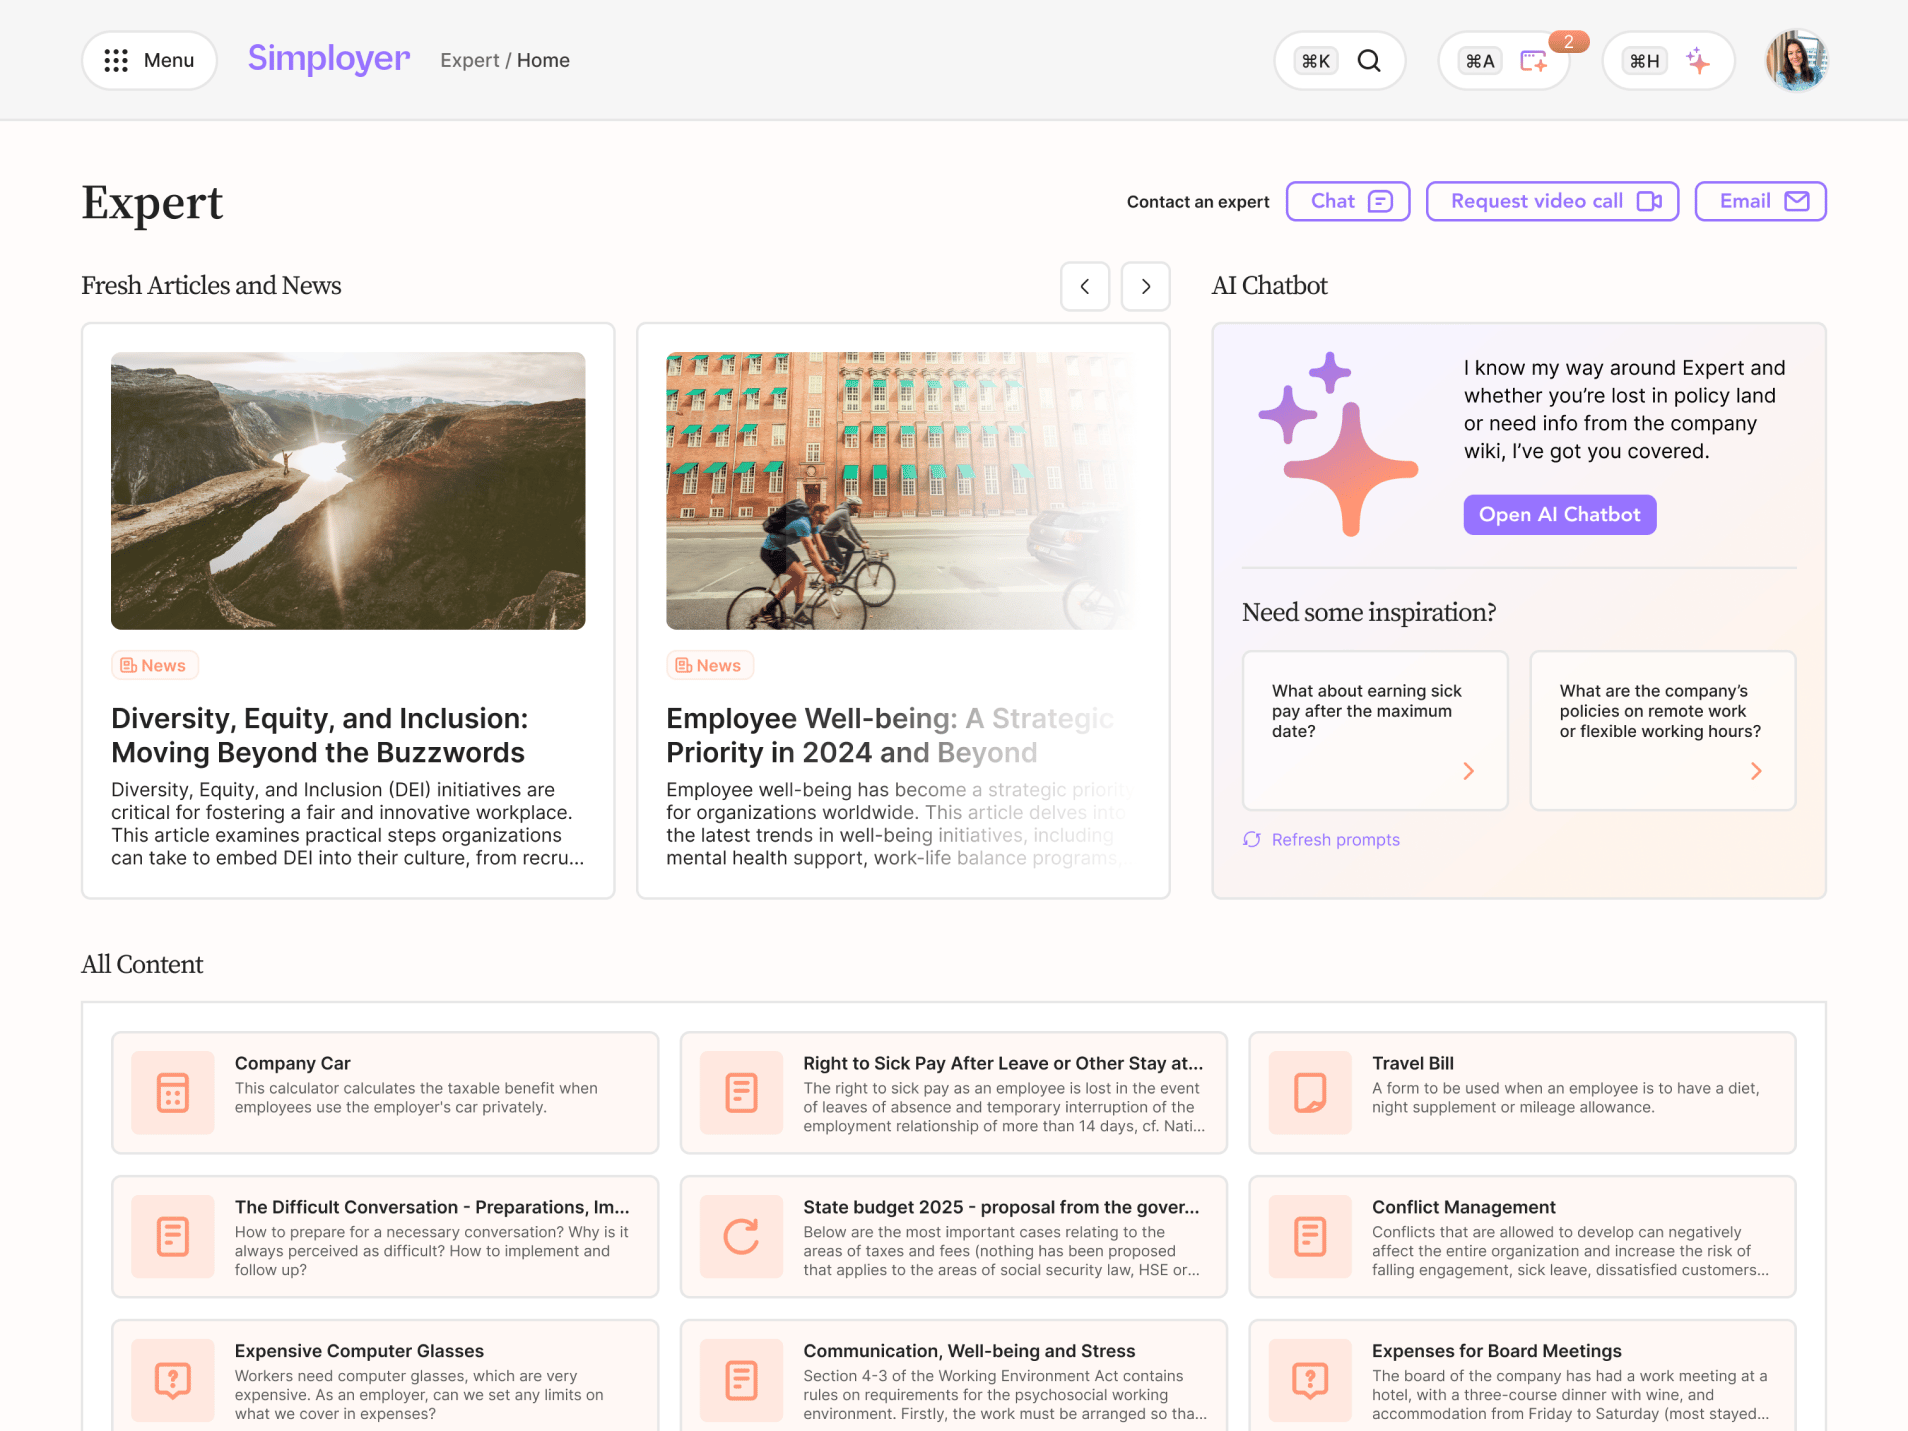Open the remote work policies prompt
This screenshot has width=1908, height=1431.
pyautogui.click(x=1662, y=730)
